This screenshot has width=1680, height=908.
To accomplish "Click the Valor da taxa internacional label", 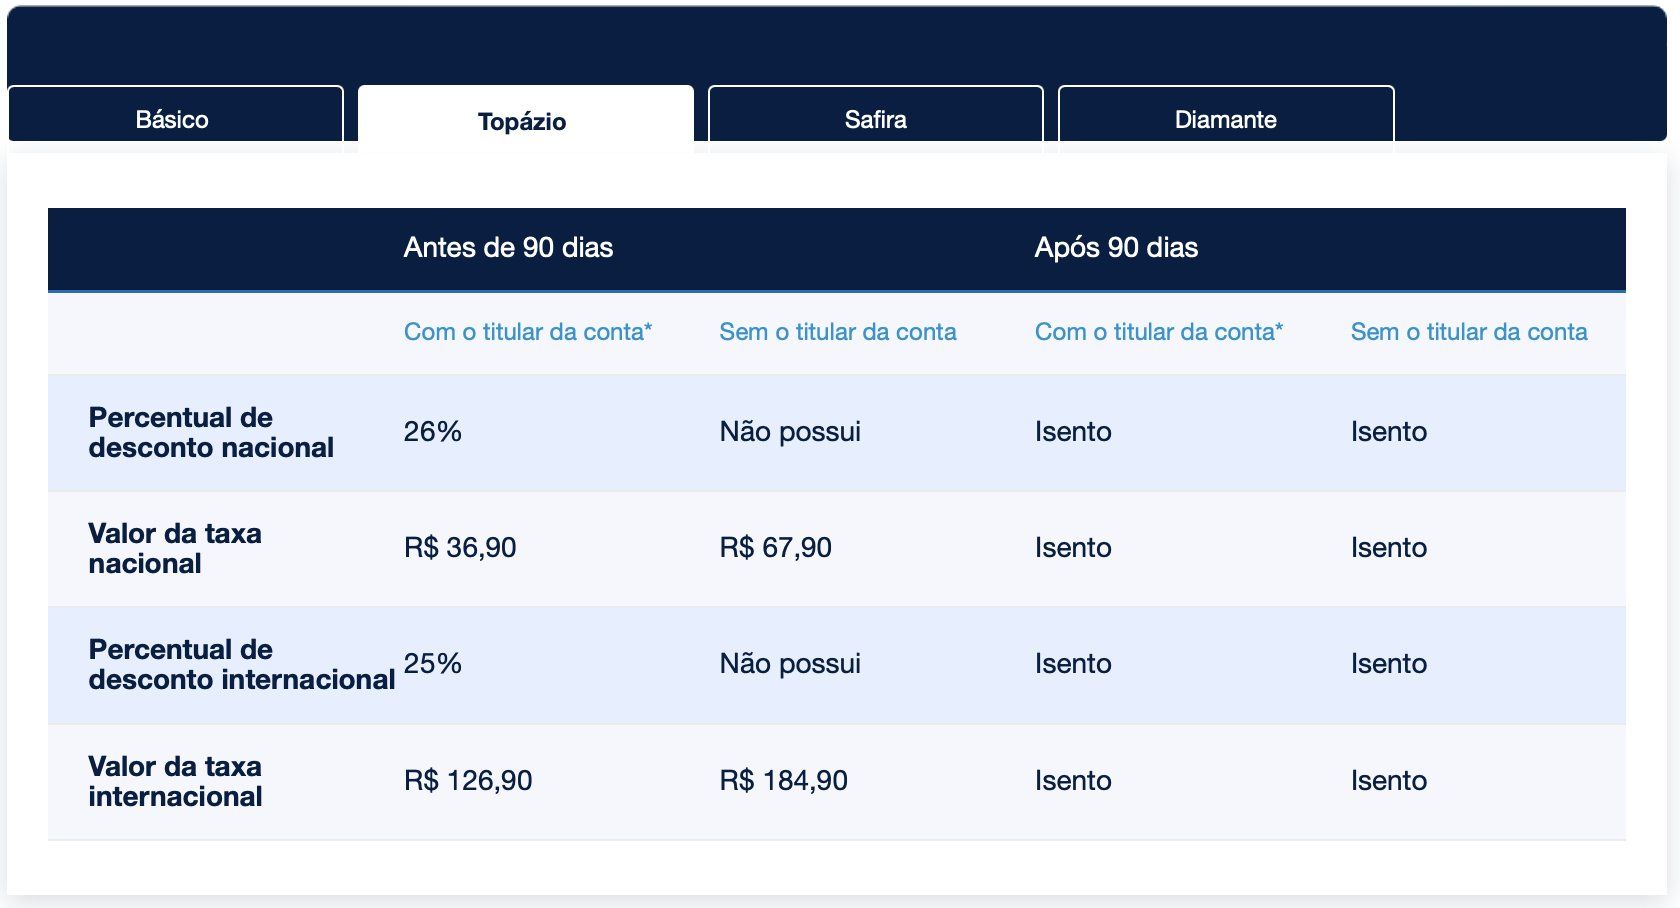I will click(x=175, y=781).
